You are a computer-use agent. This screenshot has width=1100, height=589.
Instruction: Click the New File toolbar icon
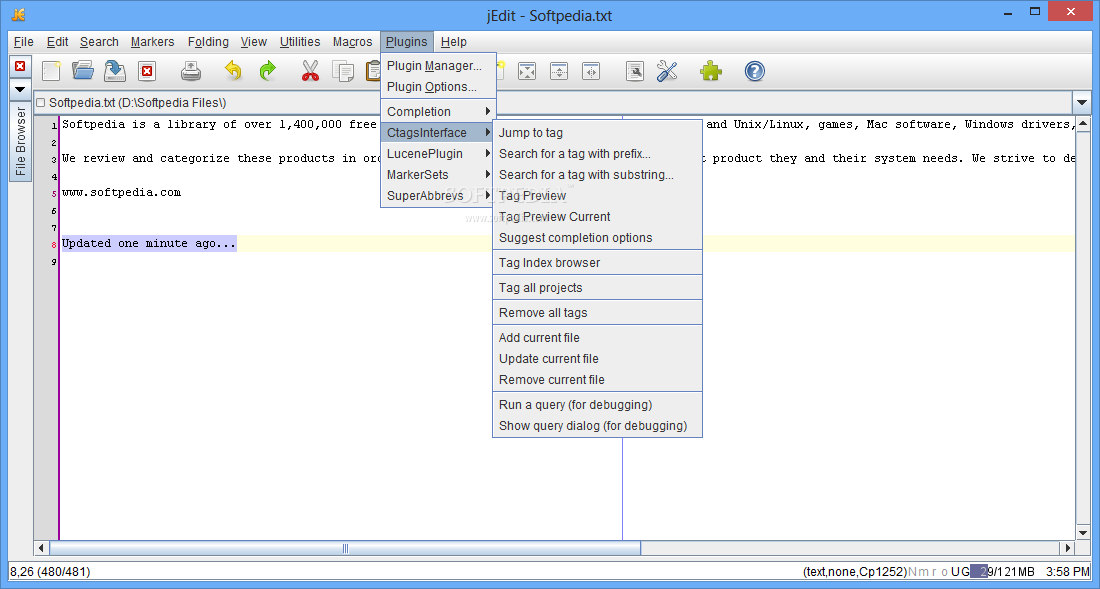pyautogui.click(x=51, y=71)
